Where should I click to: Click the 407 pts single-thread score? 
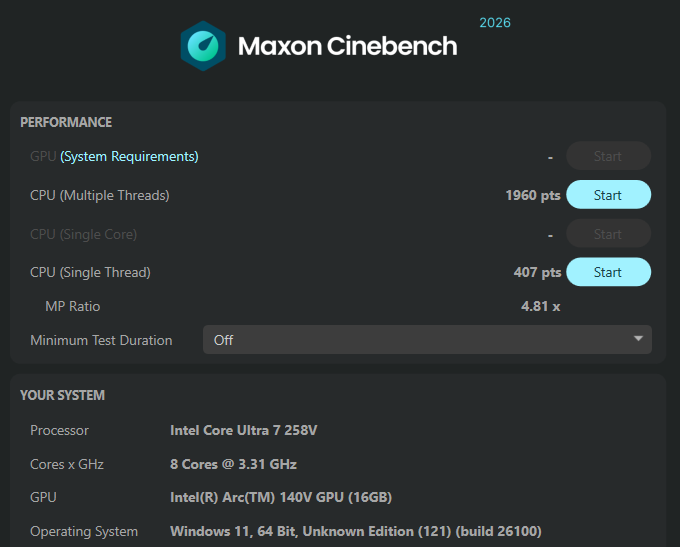tap(537, 272)
